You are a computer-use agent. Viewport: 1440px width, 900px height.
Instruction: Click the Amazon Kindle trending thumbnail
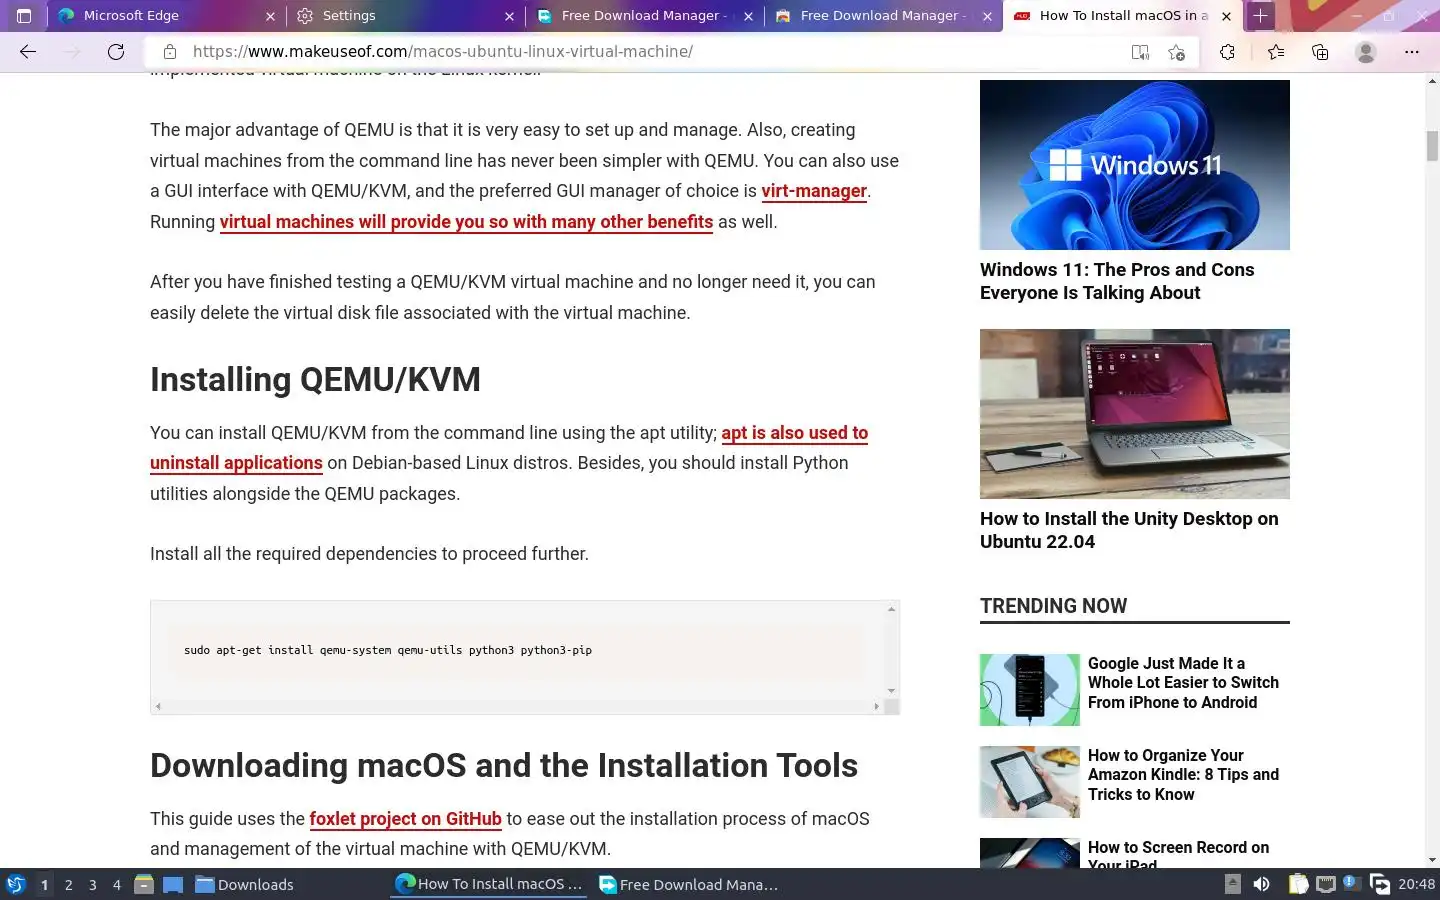1030,782
